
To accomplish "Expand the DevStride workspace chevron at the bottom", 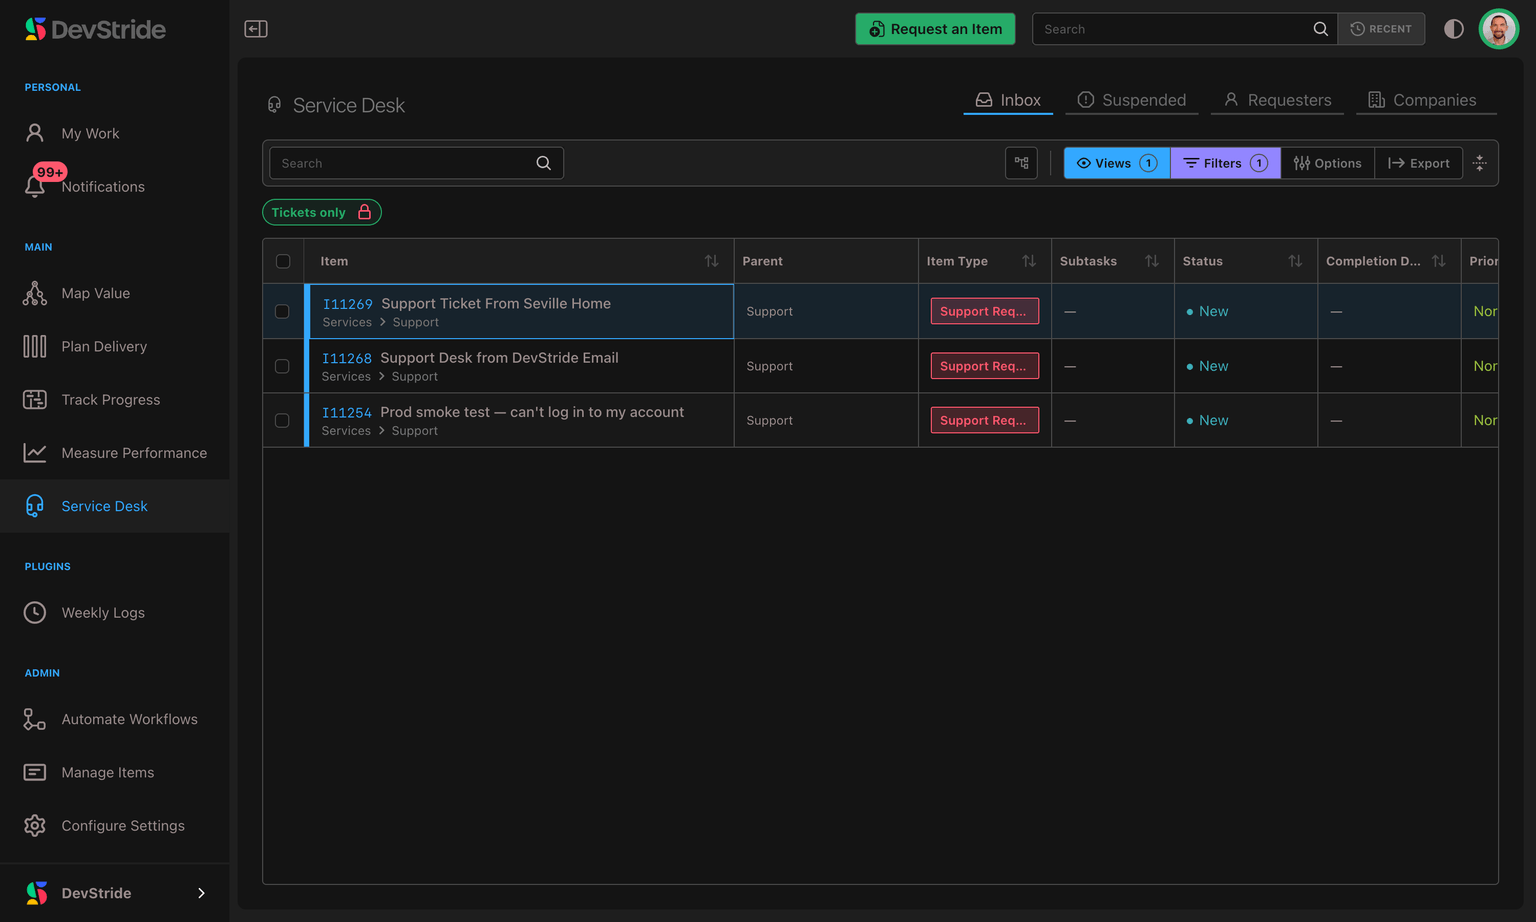I will (201, 893).
